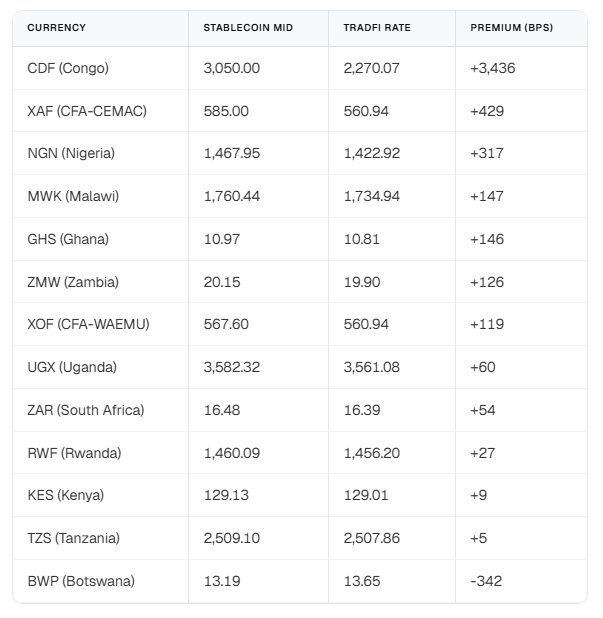Click the CURRENCY column header
This screenshot has width=603, height=618.
click(x=57, y=28)
